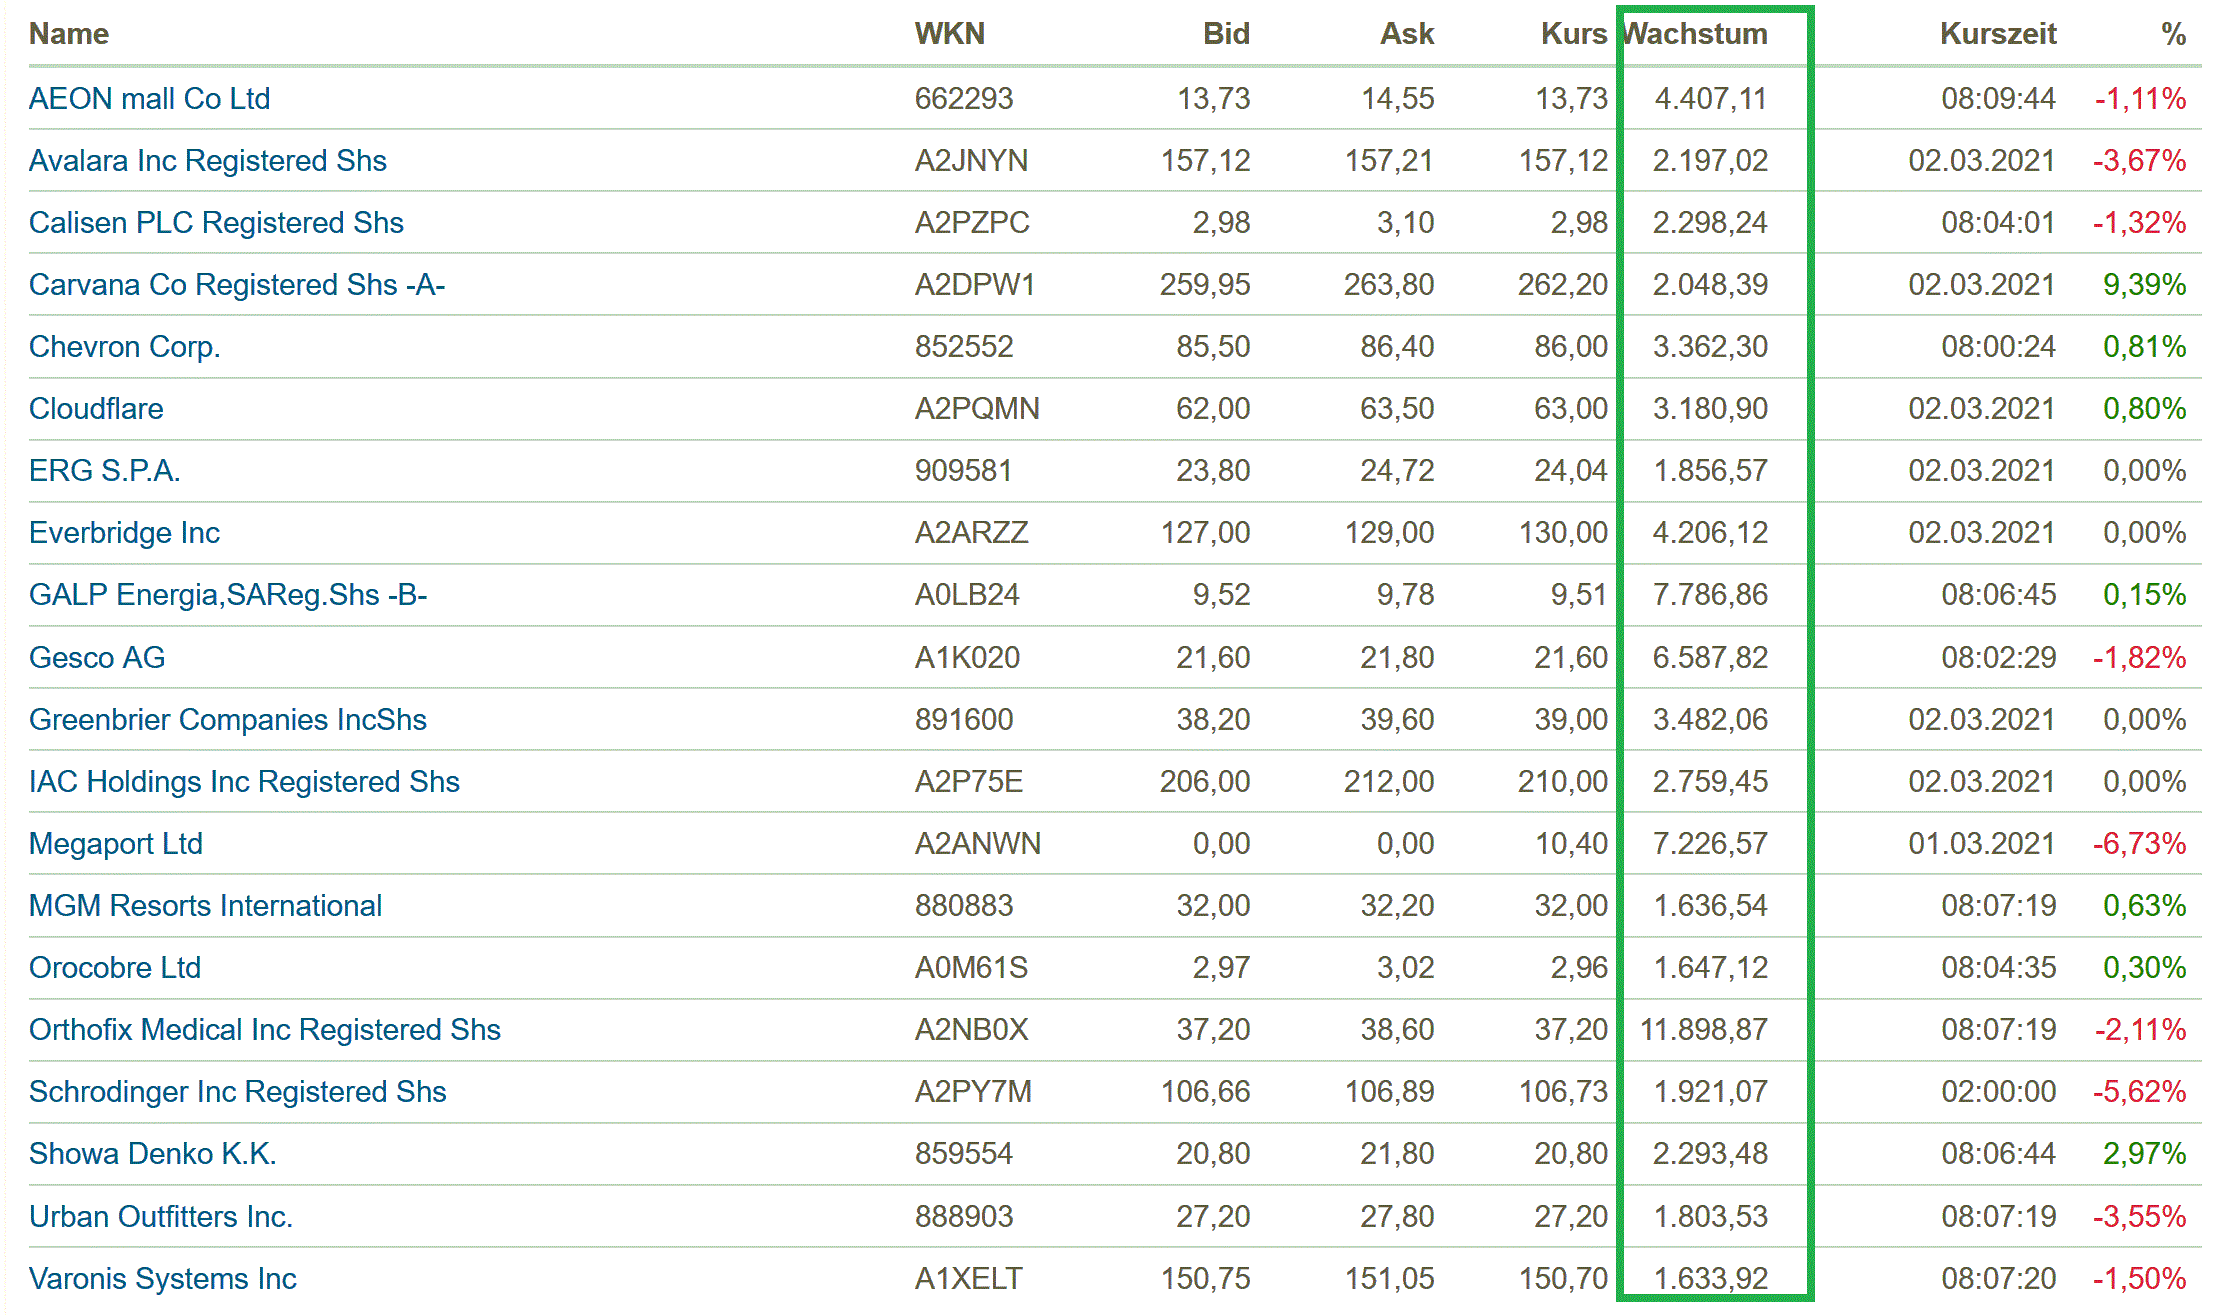Select WKN value 880883

click(964, 906)
